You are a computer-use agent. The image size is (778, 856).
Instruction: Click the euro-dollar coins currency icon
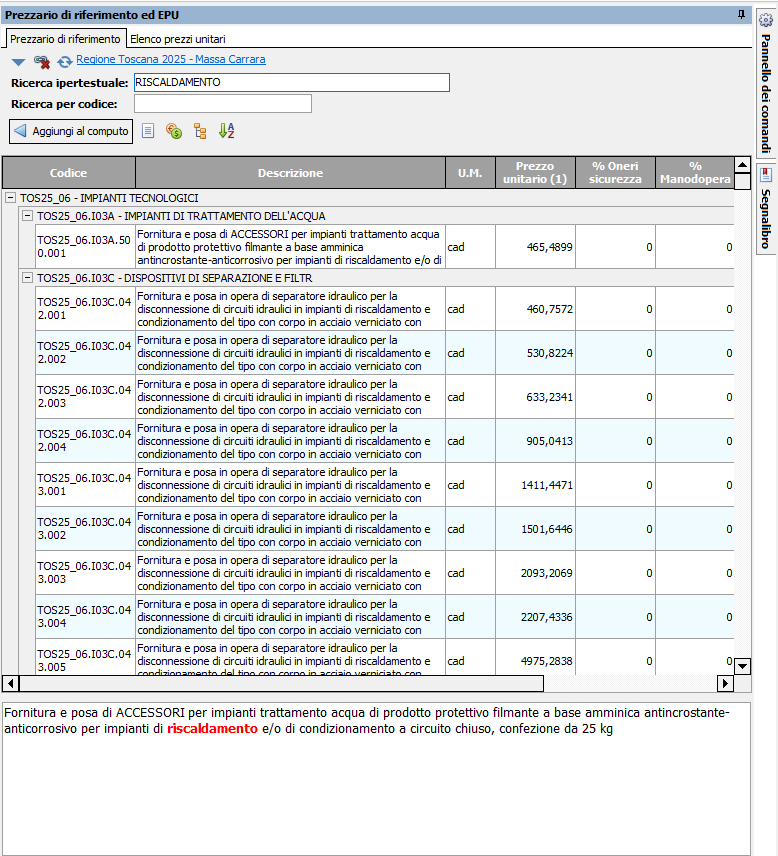pyautogui.click(x=173, y=131)
